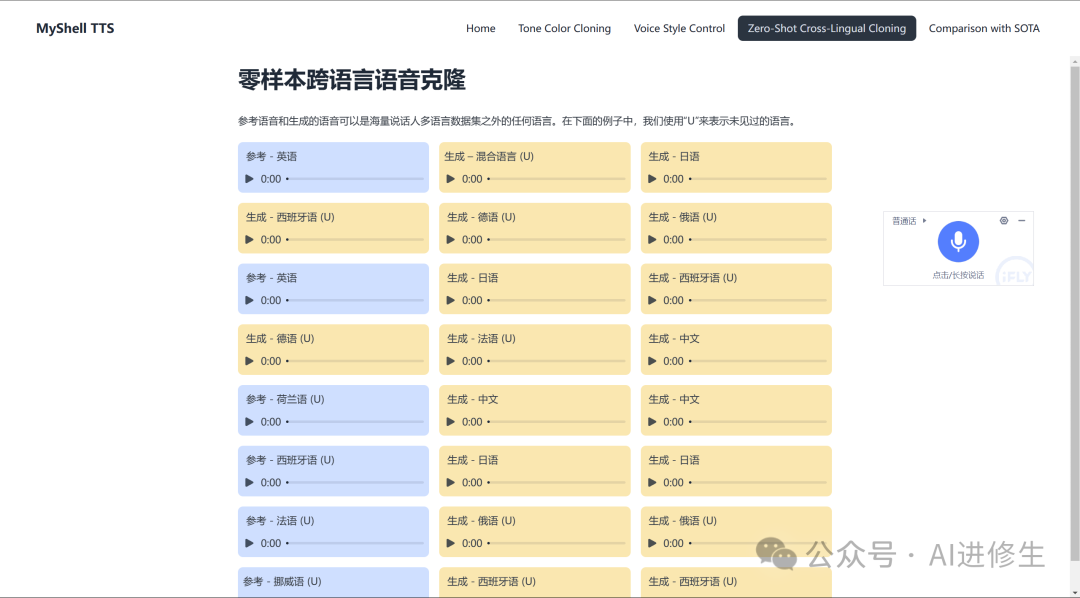Play the 参考 - 法语 (U) reference audio
Screen dimensions: 1080x598
tap(250, 544)
